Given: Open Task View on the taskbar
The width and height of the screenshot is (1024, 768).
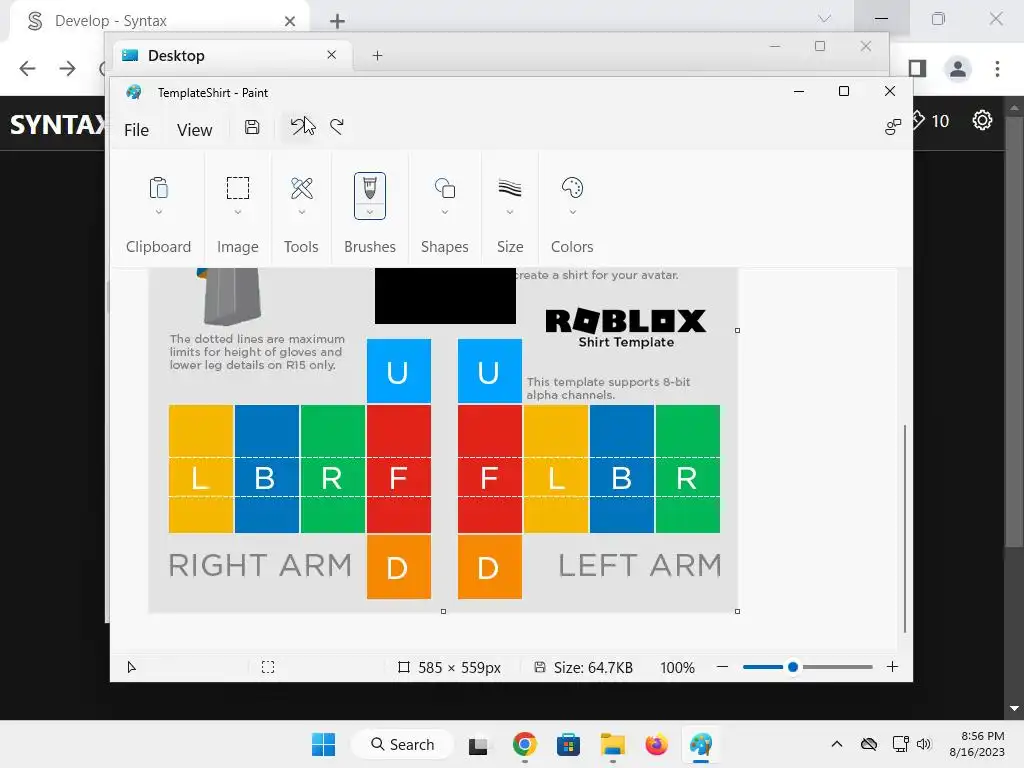Looking at the screenshot, I should click(478, 745).
